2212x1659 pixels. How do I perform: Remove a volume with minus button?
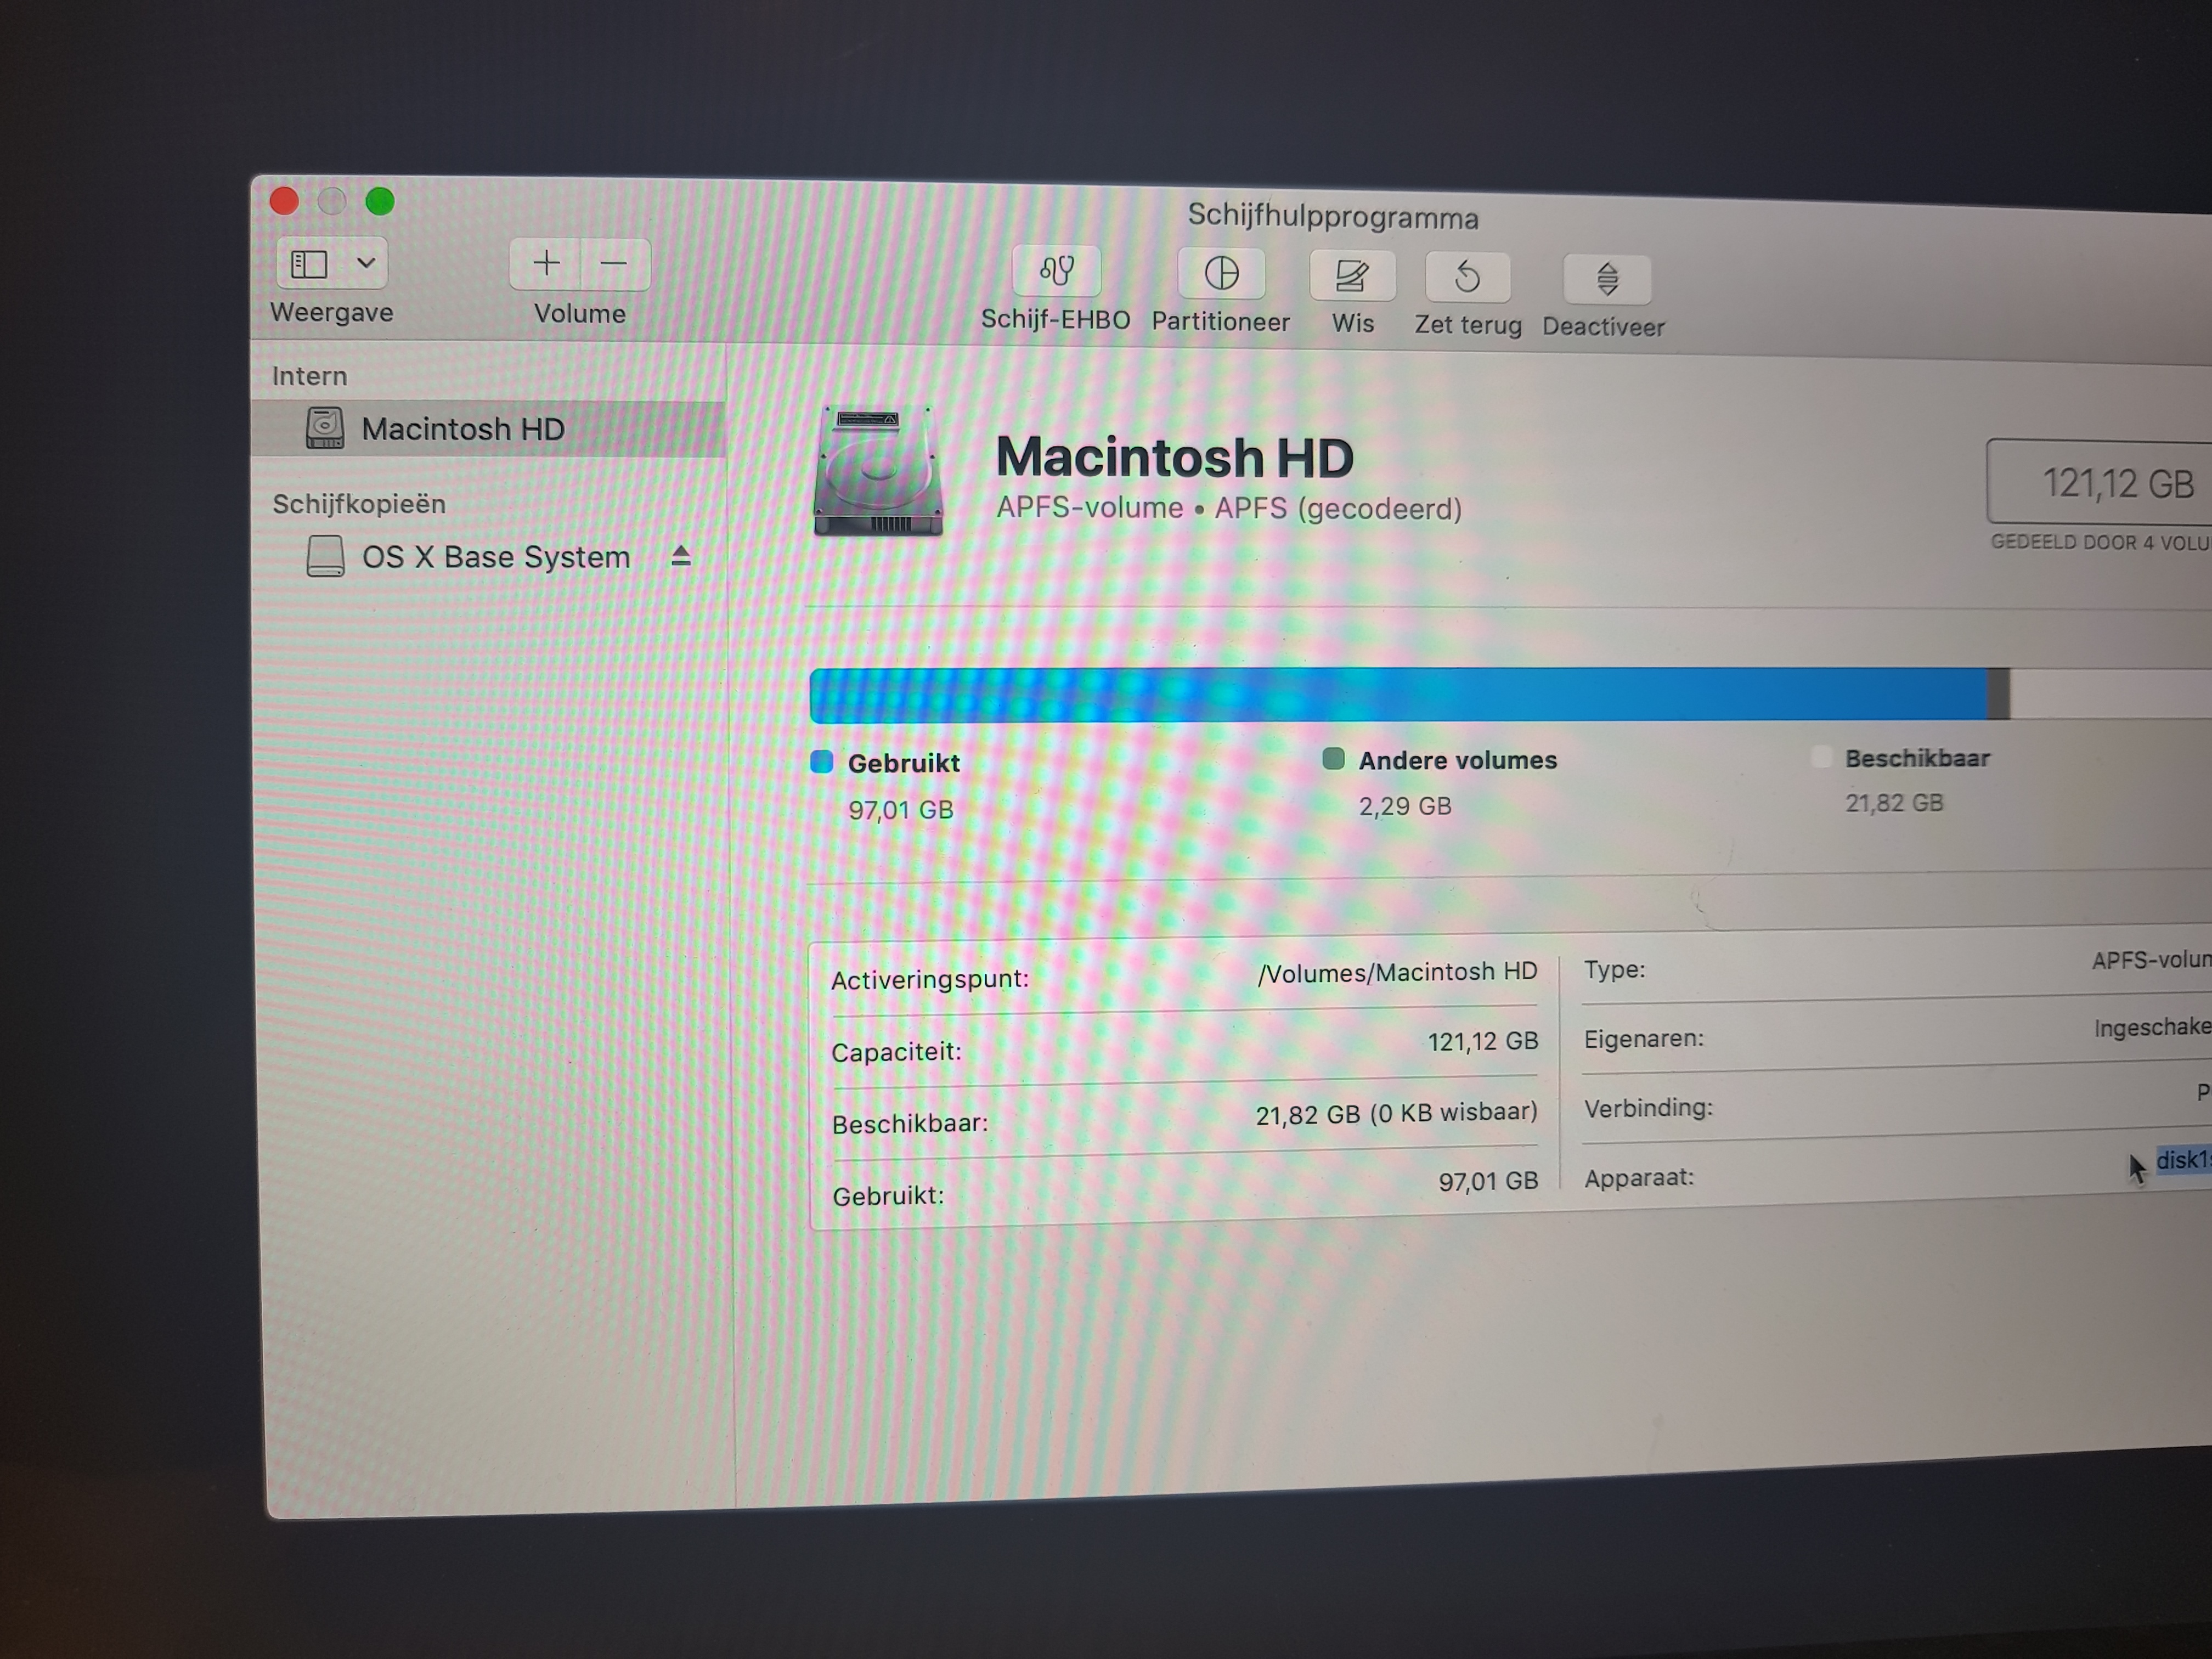coord(614,265)
